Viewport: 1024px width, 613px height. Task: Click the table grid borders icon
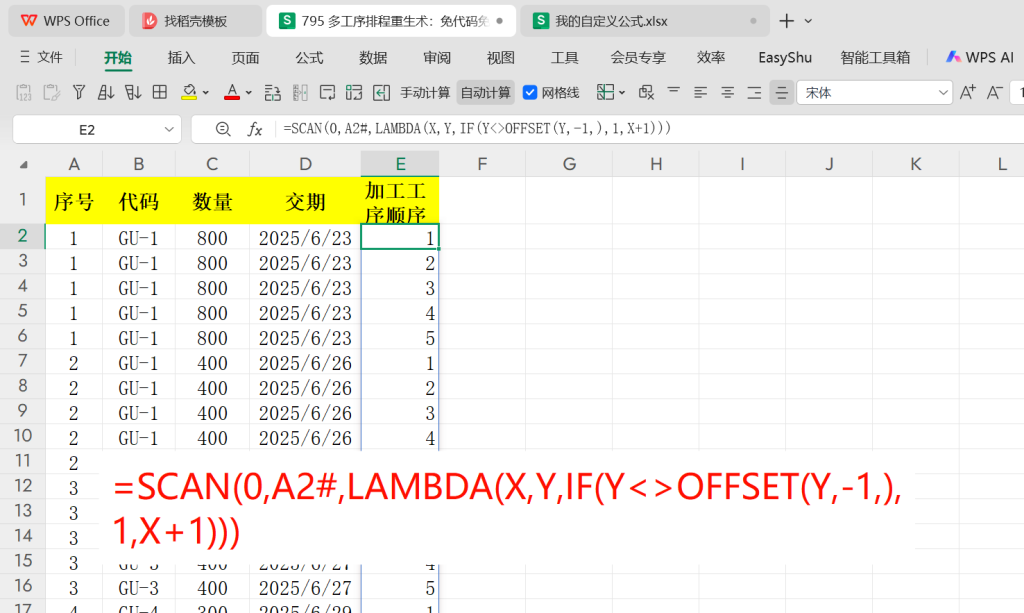(159, 93)
